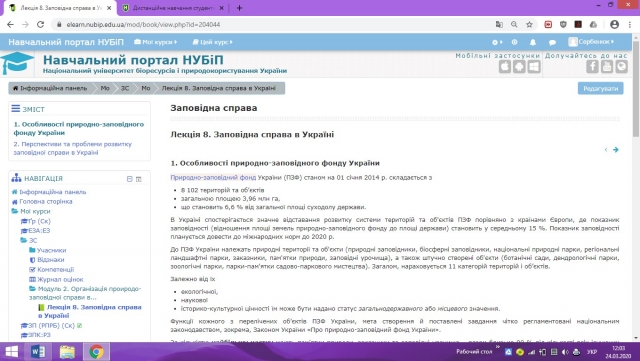Open Головна сторінка in navigation
640x361 pixels.
tap(46, 201)
